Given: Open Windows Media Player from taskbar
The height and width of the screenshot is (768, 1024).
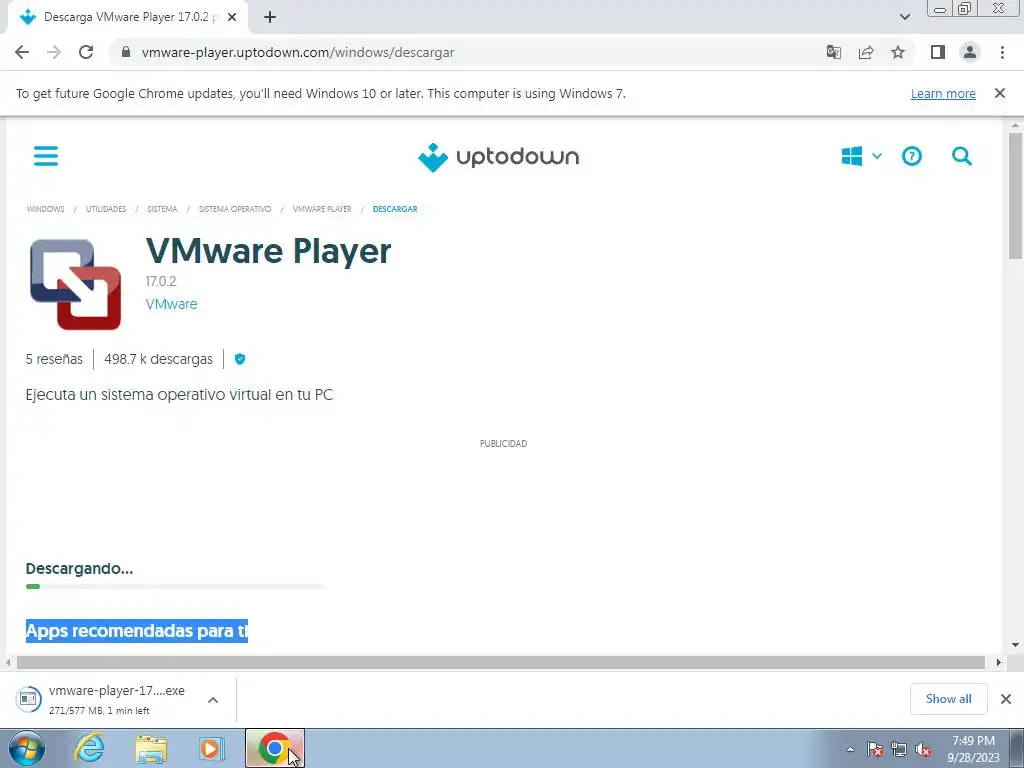Looking at the screenshot, I should [212, 748].
